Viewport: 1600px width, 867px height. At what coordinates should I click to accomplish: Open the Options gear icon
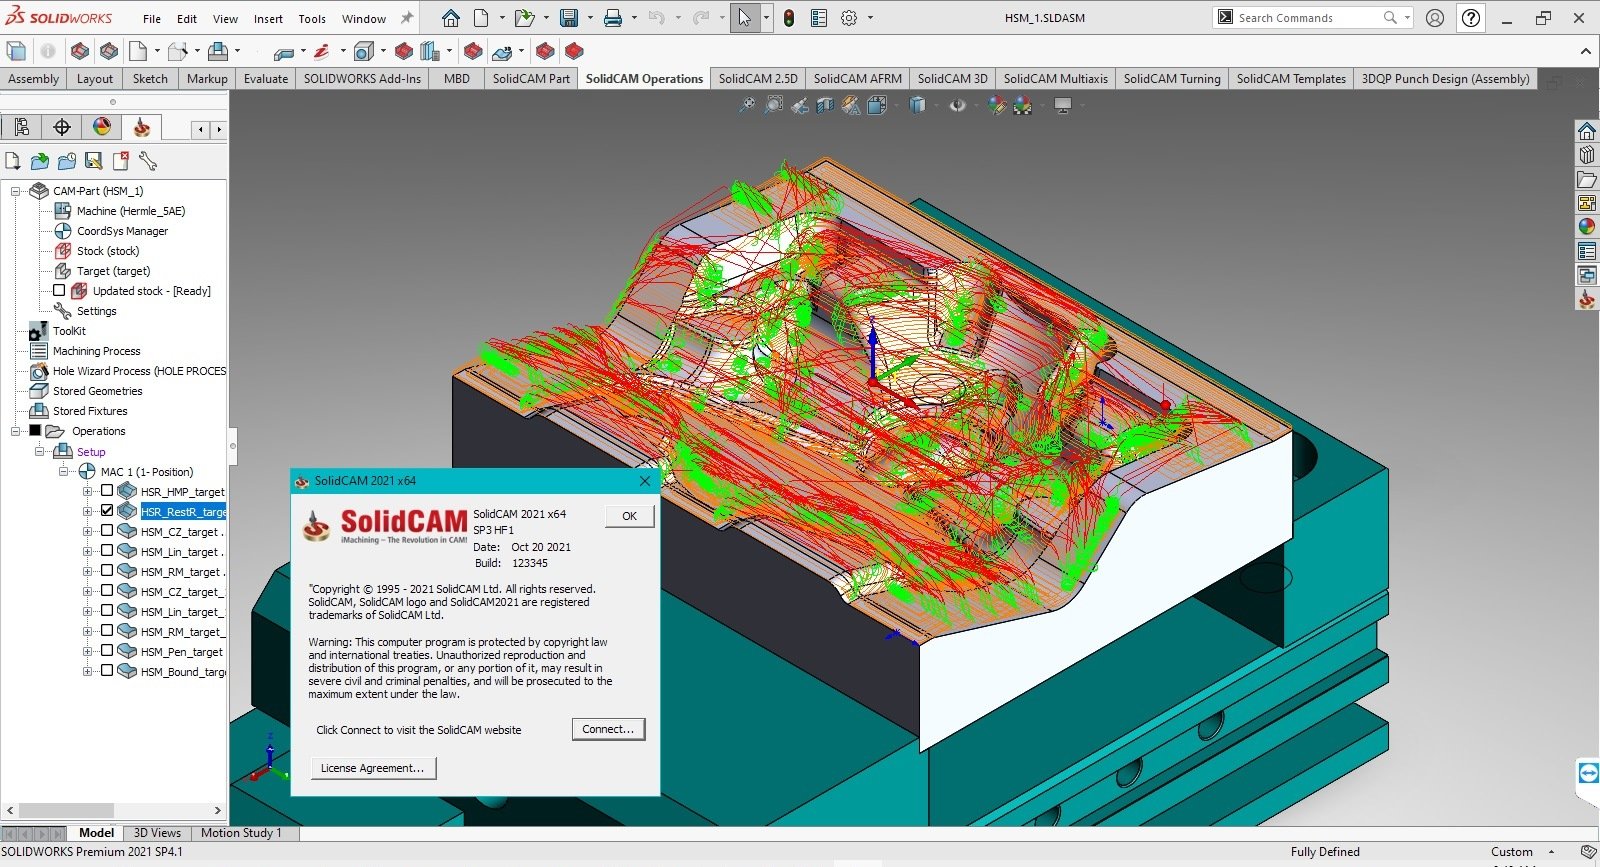(x=849, y=18)
